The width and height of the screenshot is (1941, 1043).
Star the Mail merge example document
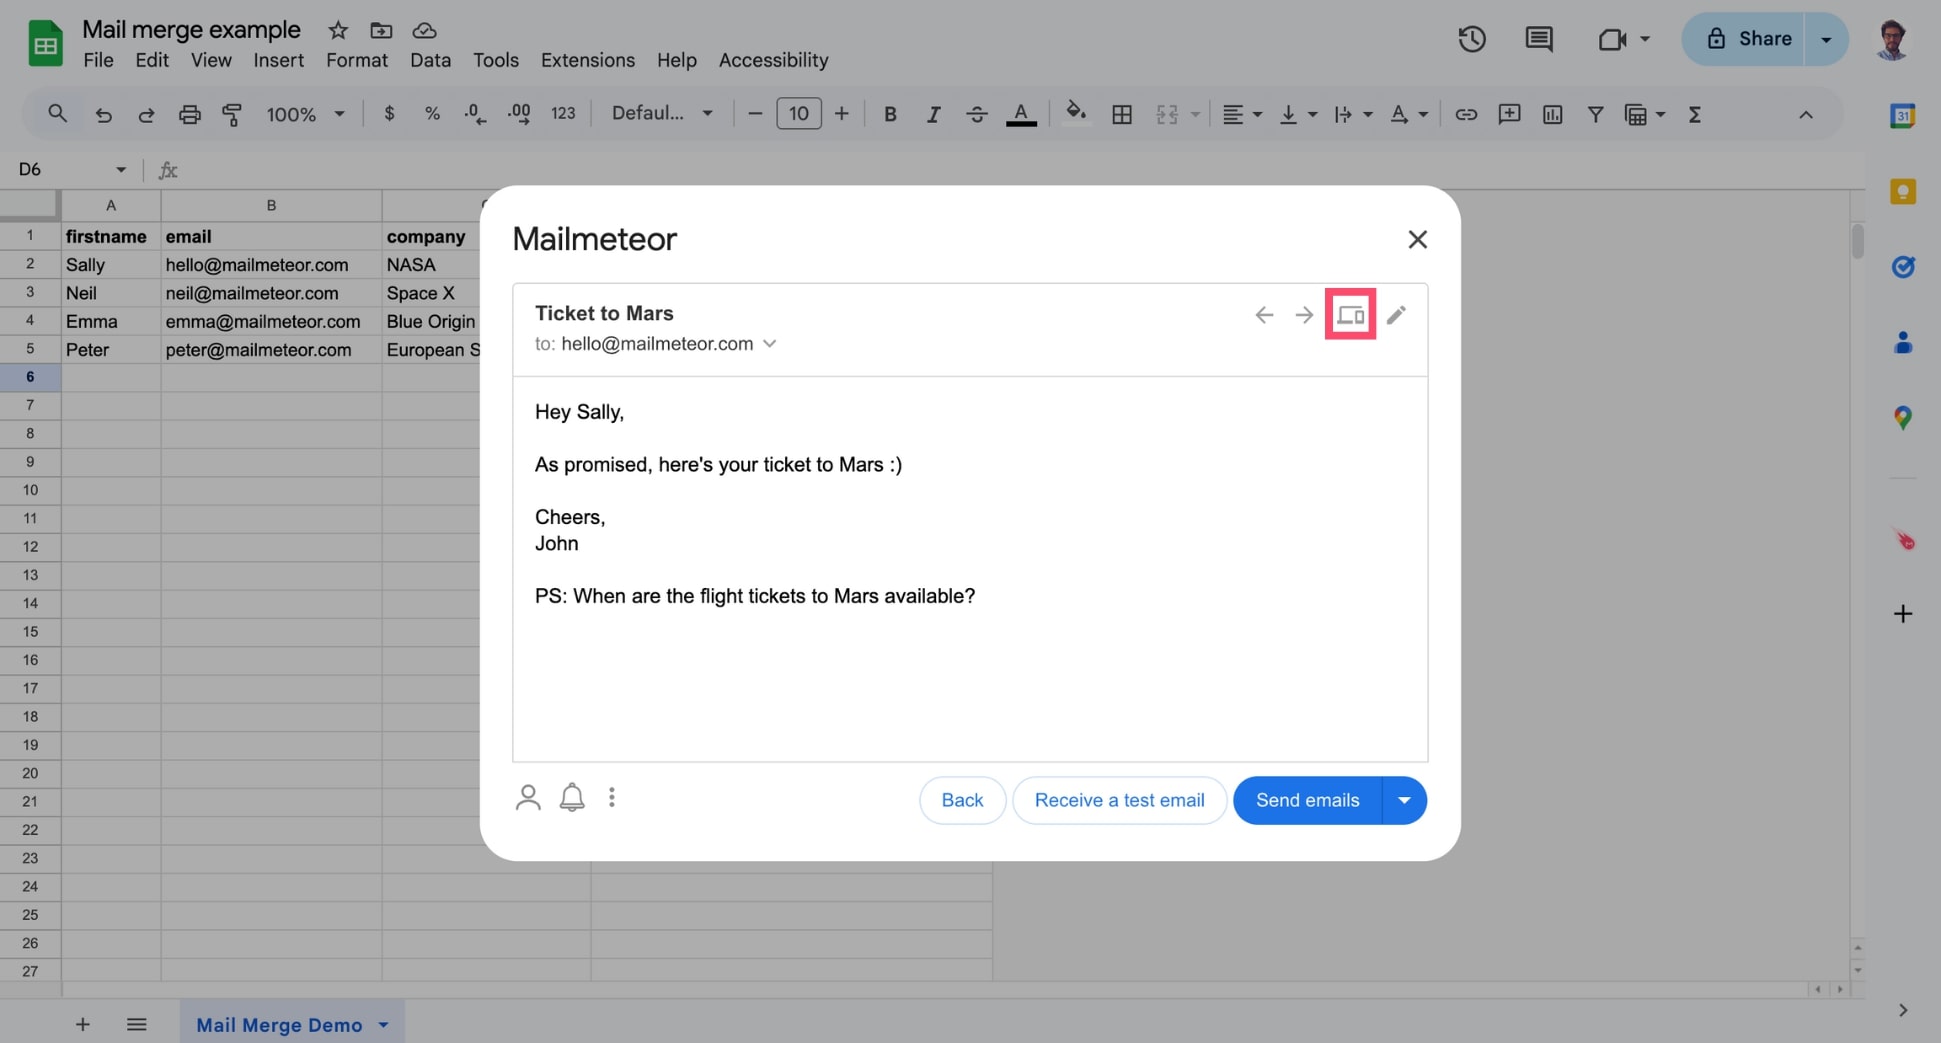pyautogui.click(x=338, y=30)
